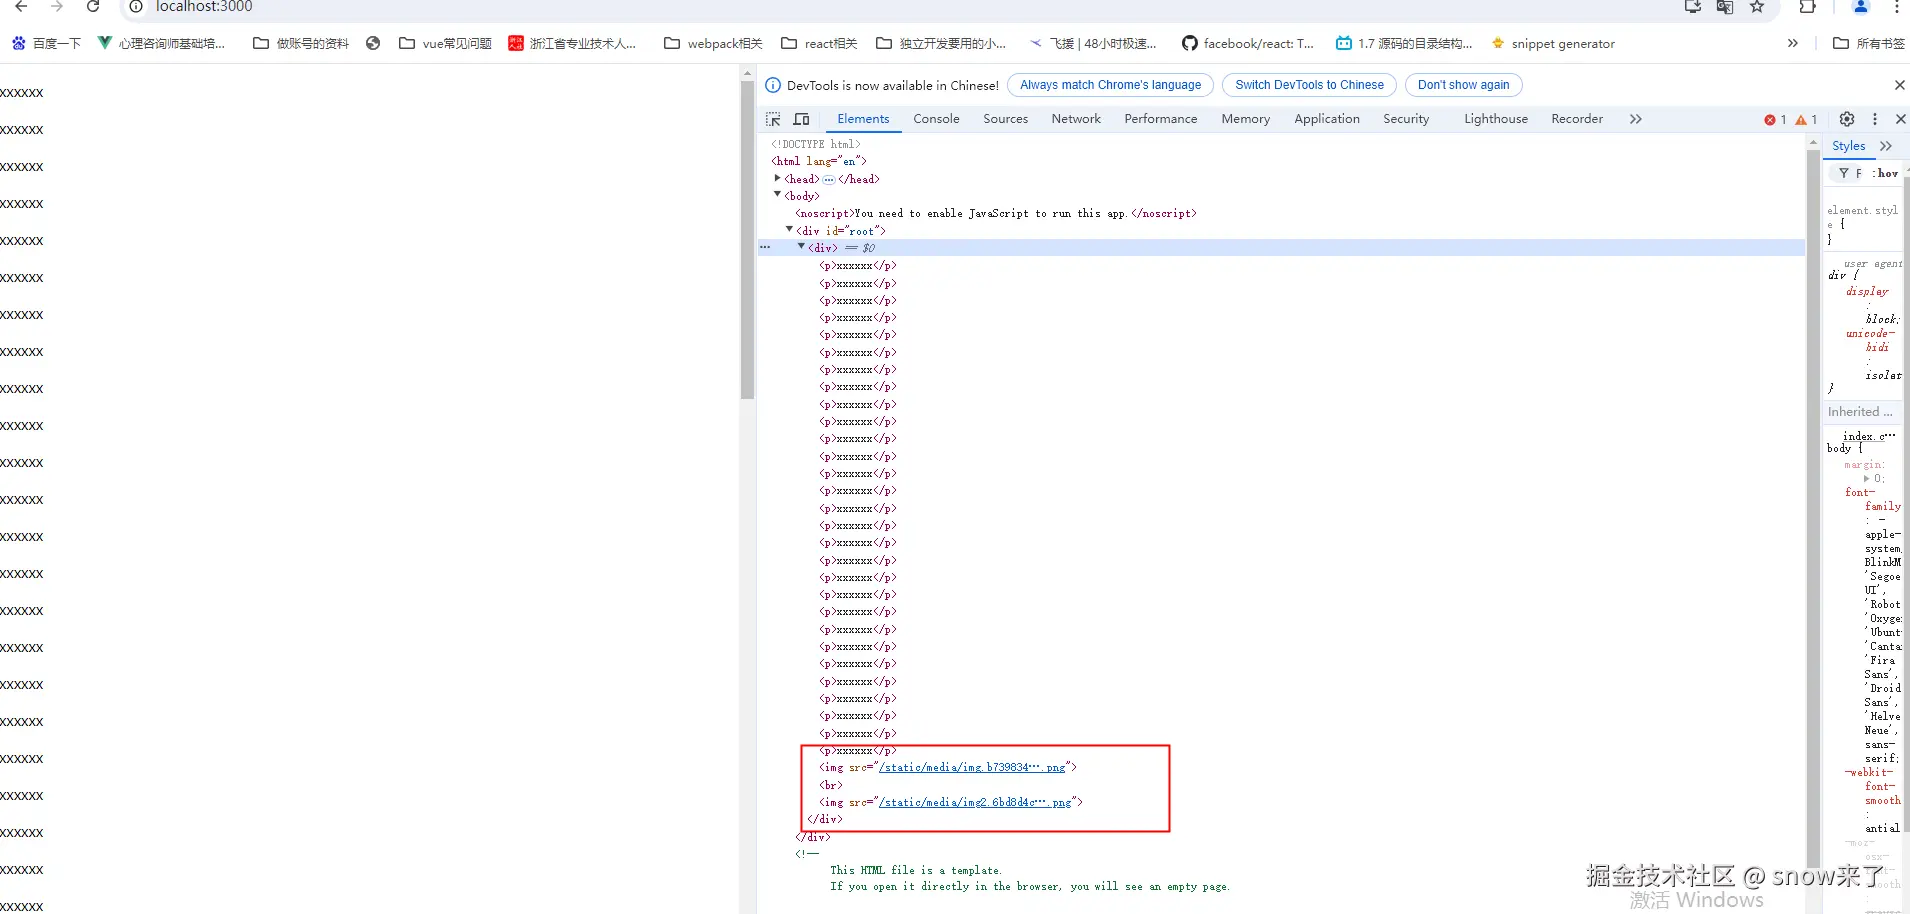This screenshot has width=1910, height=914.
Task: Open the 飞援 bookmark
Action: click(1093, 44)
